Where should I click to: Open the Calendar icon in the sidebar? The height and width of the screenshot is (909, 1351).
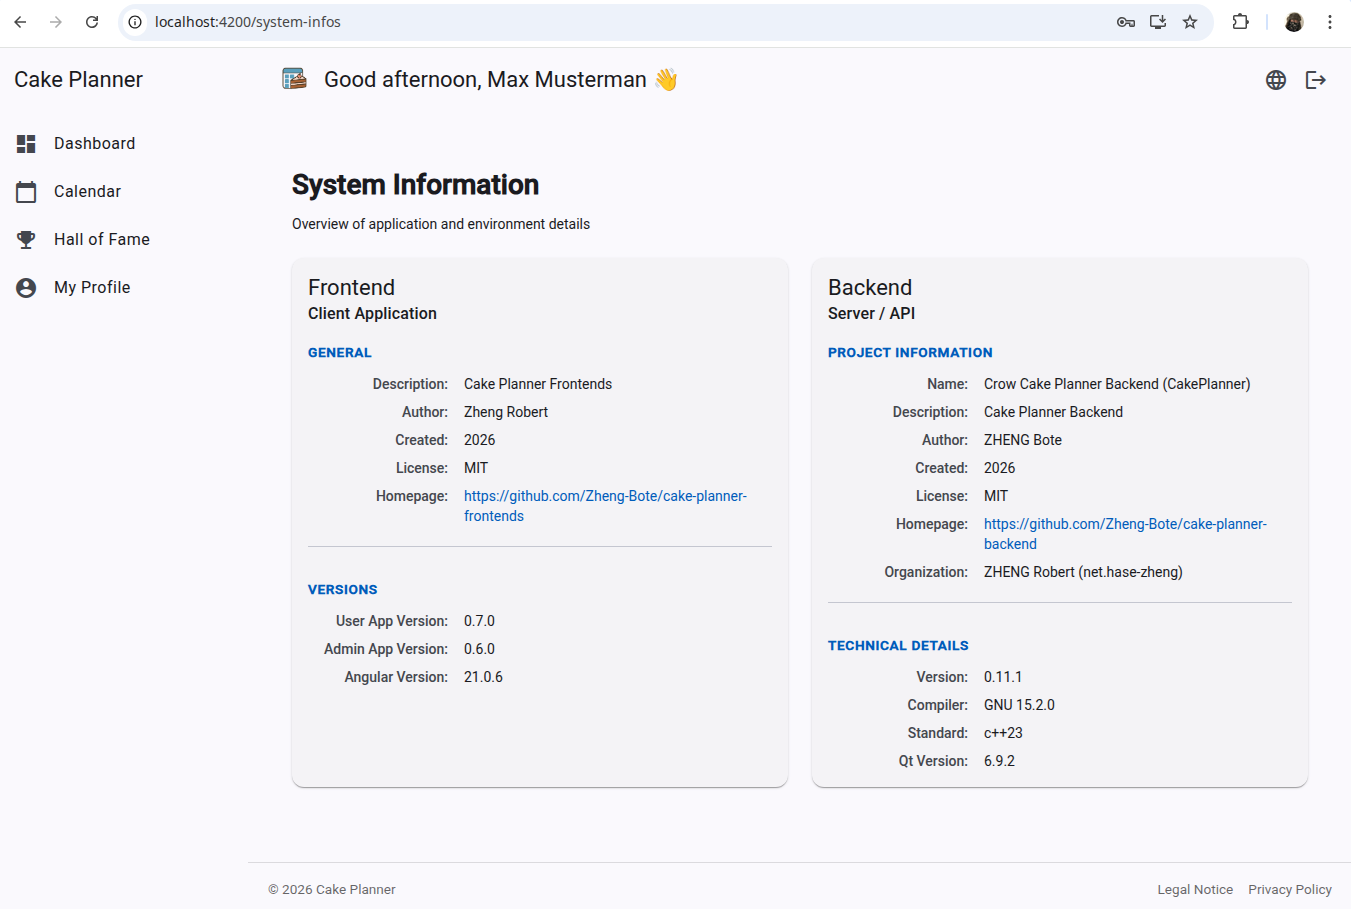[x=25, y=191]
